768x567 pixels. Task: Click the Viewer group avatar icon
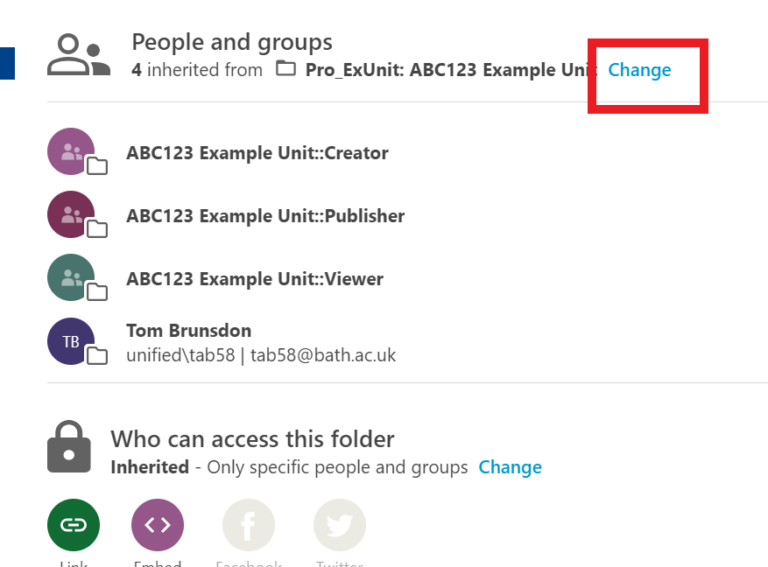[x=71, y=279]
